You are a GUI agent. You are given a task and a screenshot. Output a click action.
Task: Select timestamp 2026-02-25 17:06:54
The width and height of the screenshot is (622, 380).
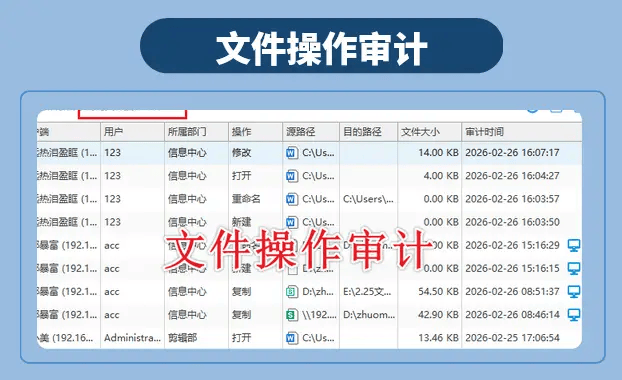coord(512,338)
